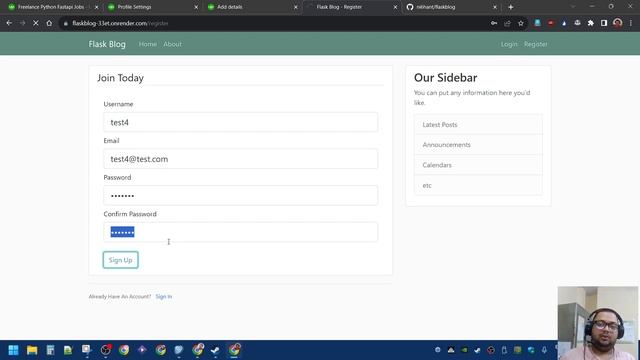Viewport: 640px width, 360px height.
Task: Close the GitHub flaskblog tab
Action: [x=495, y=7]
